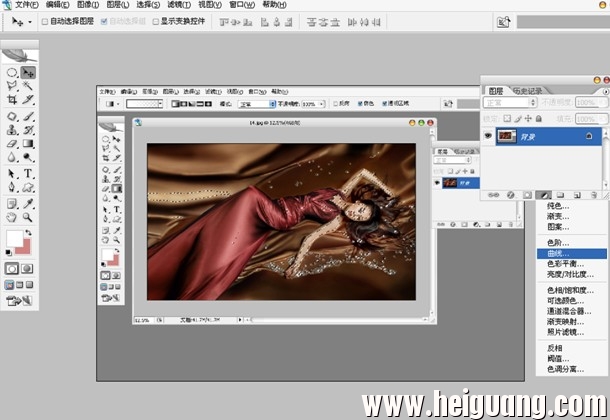The height and width of the screenshot is (420, 610).
Task: Enable the 自动选择图层 checkbox
Action: pyautogui.click(x=45, y=22)
